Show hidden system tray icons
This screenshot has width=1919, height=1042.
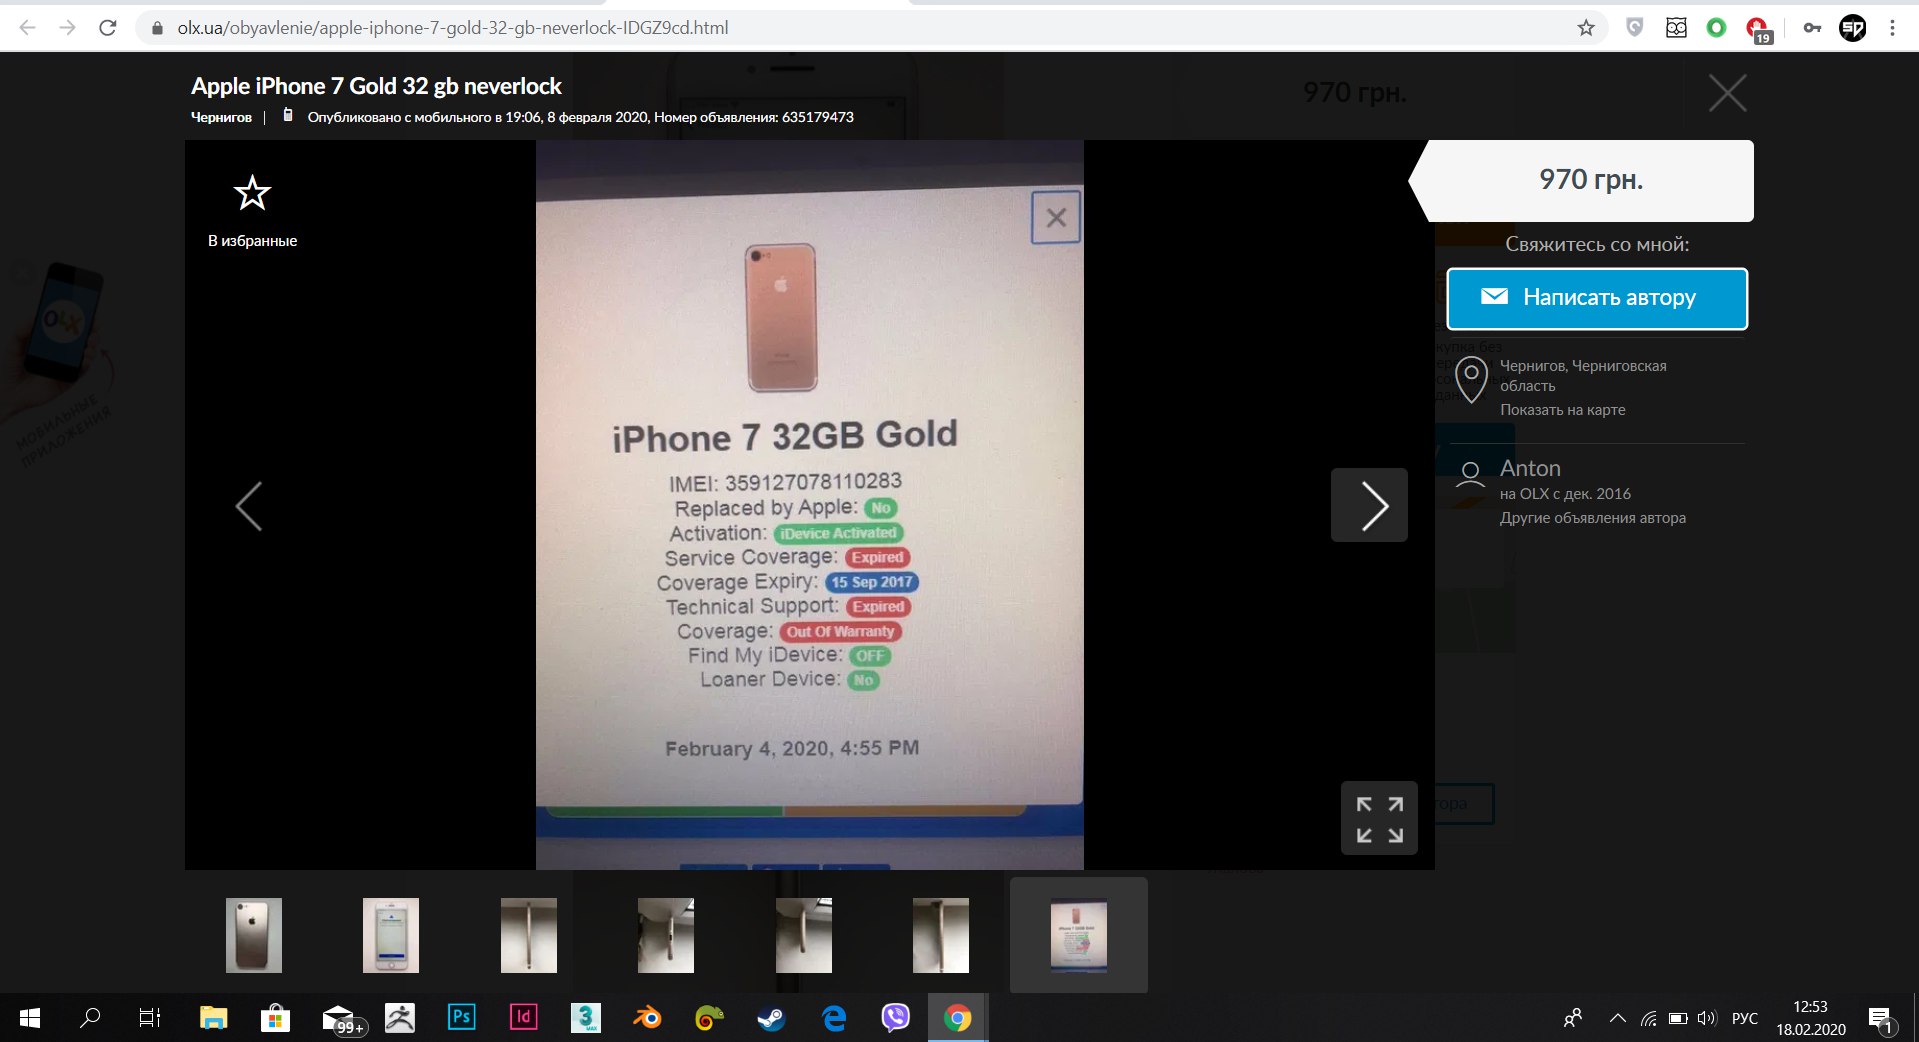[1617, 1019]
